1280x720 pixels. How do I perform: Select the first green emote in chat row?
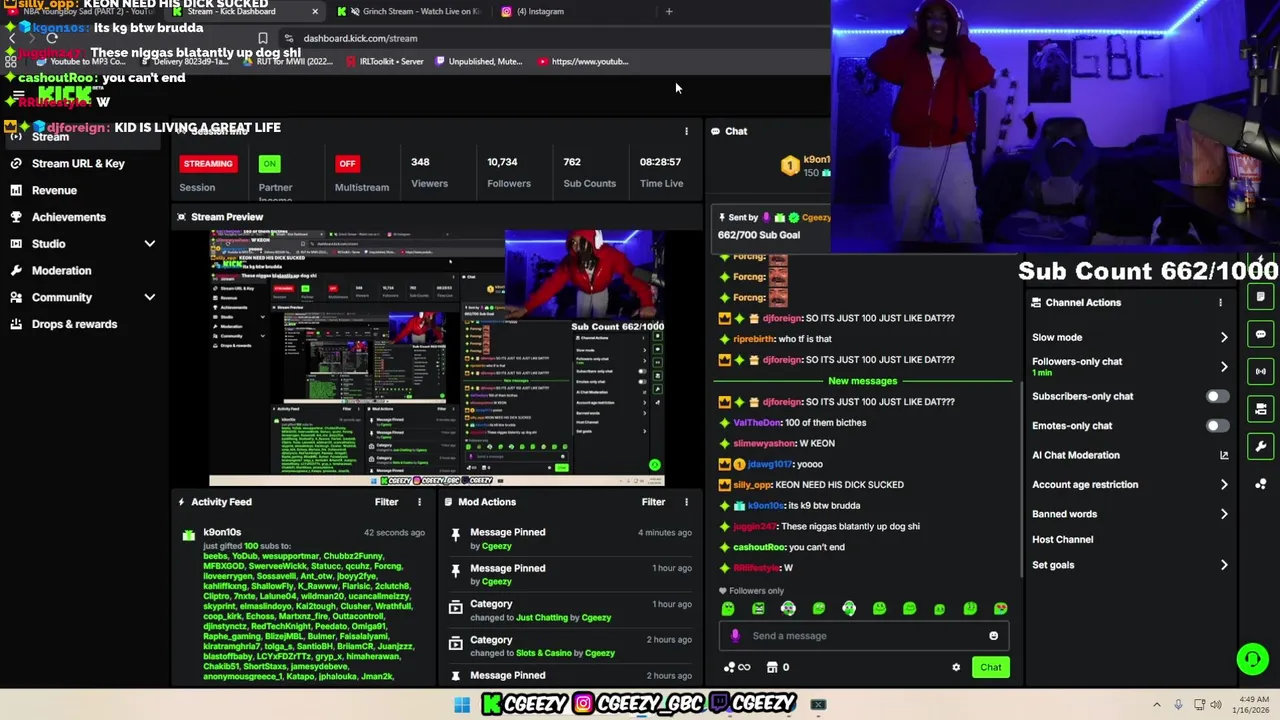point(728,608)
